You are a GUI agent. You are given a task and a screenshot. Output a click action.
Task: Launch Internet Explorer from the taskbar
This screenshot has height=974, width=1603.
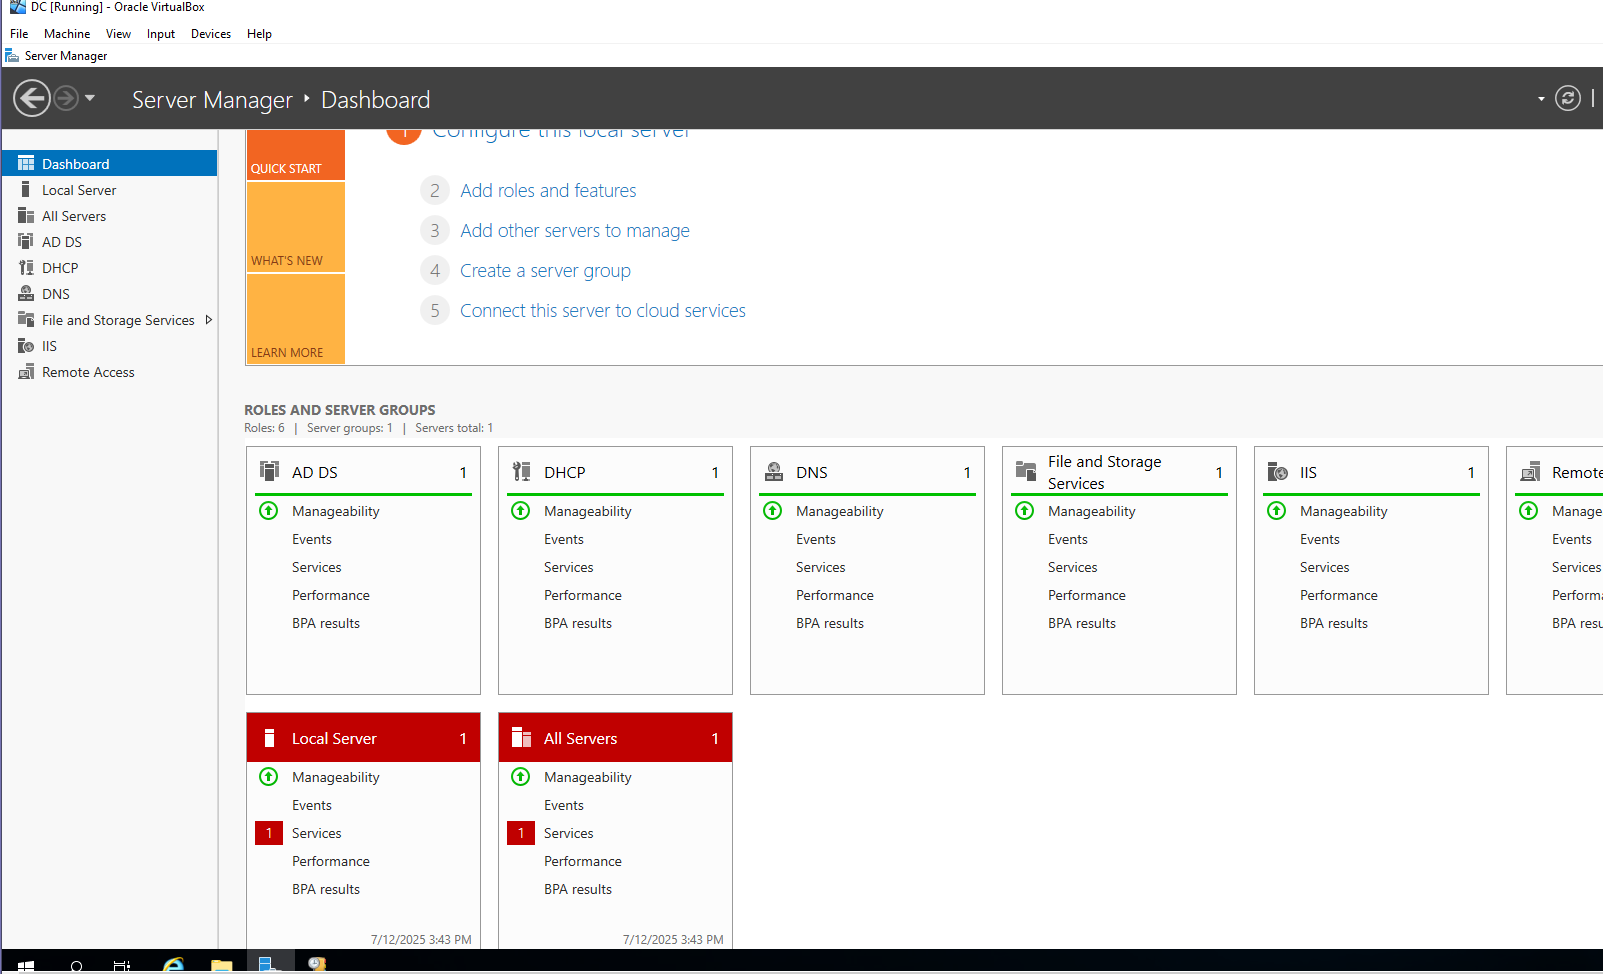click(x=173, y=965)
